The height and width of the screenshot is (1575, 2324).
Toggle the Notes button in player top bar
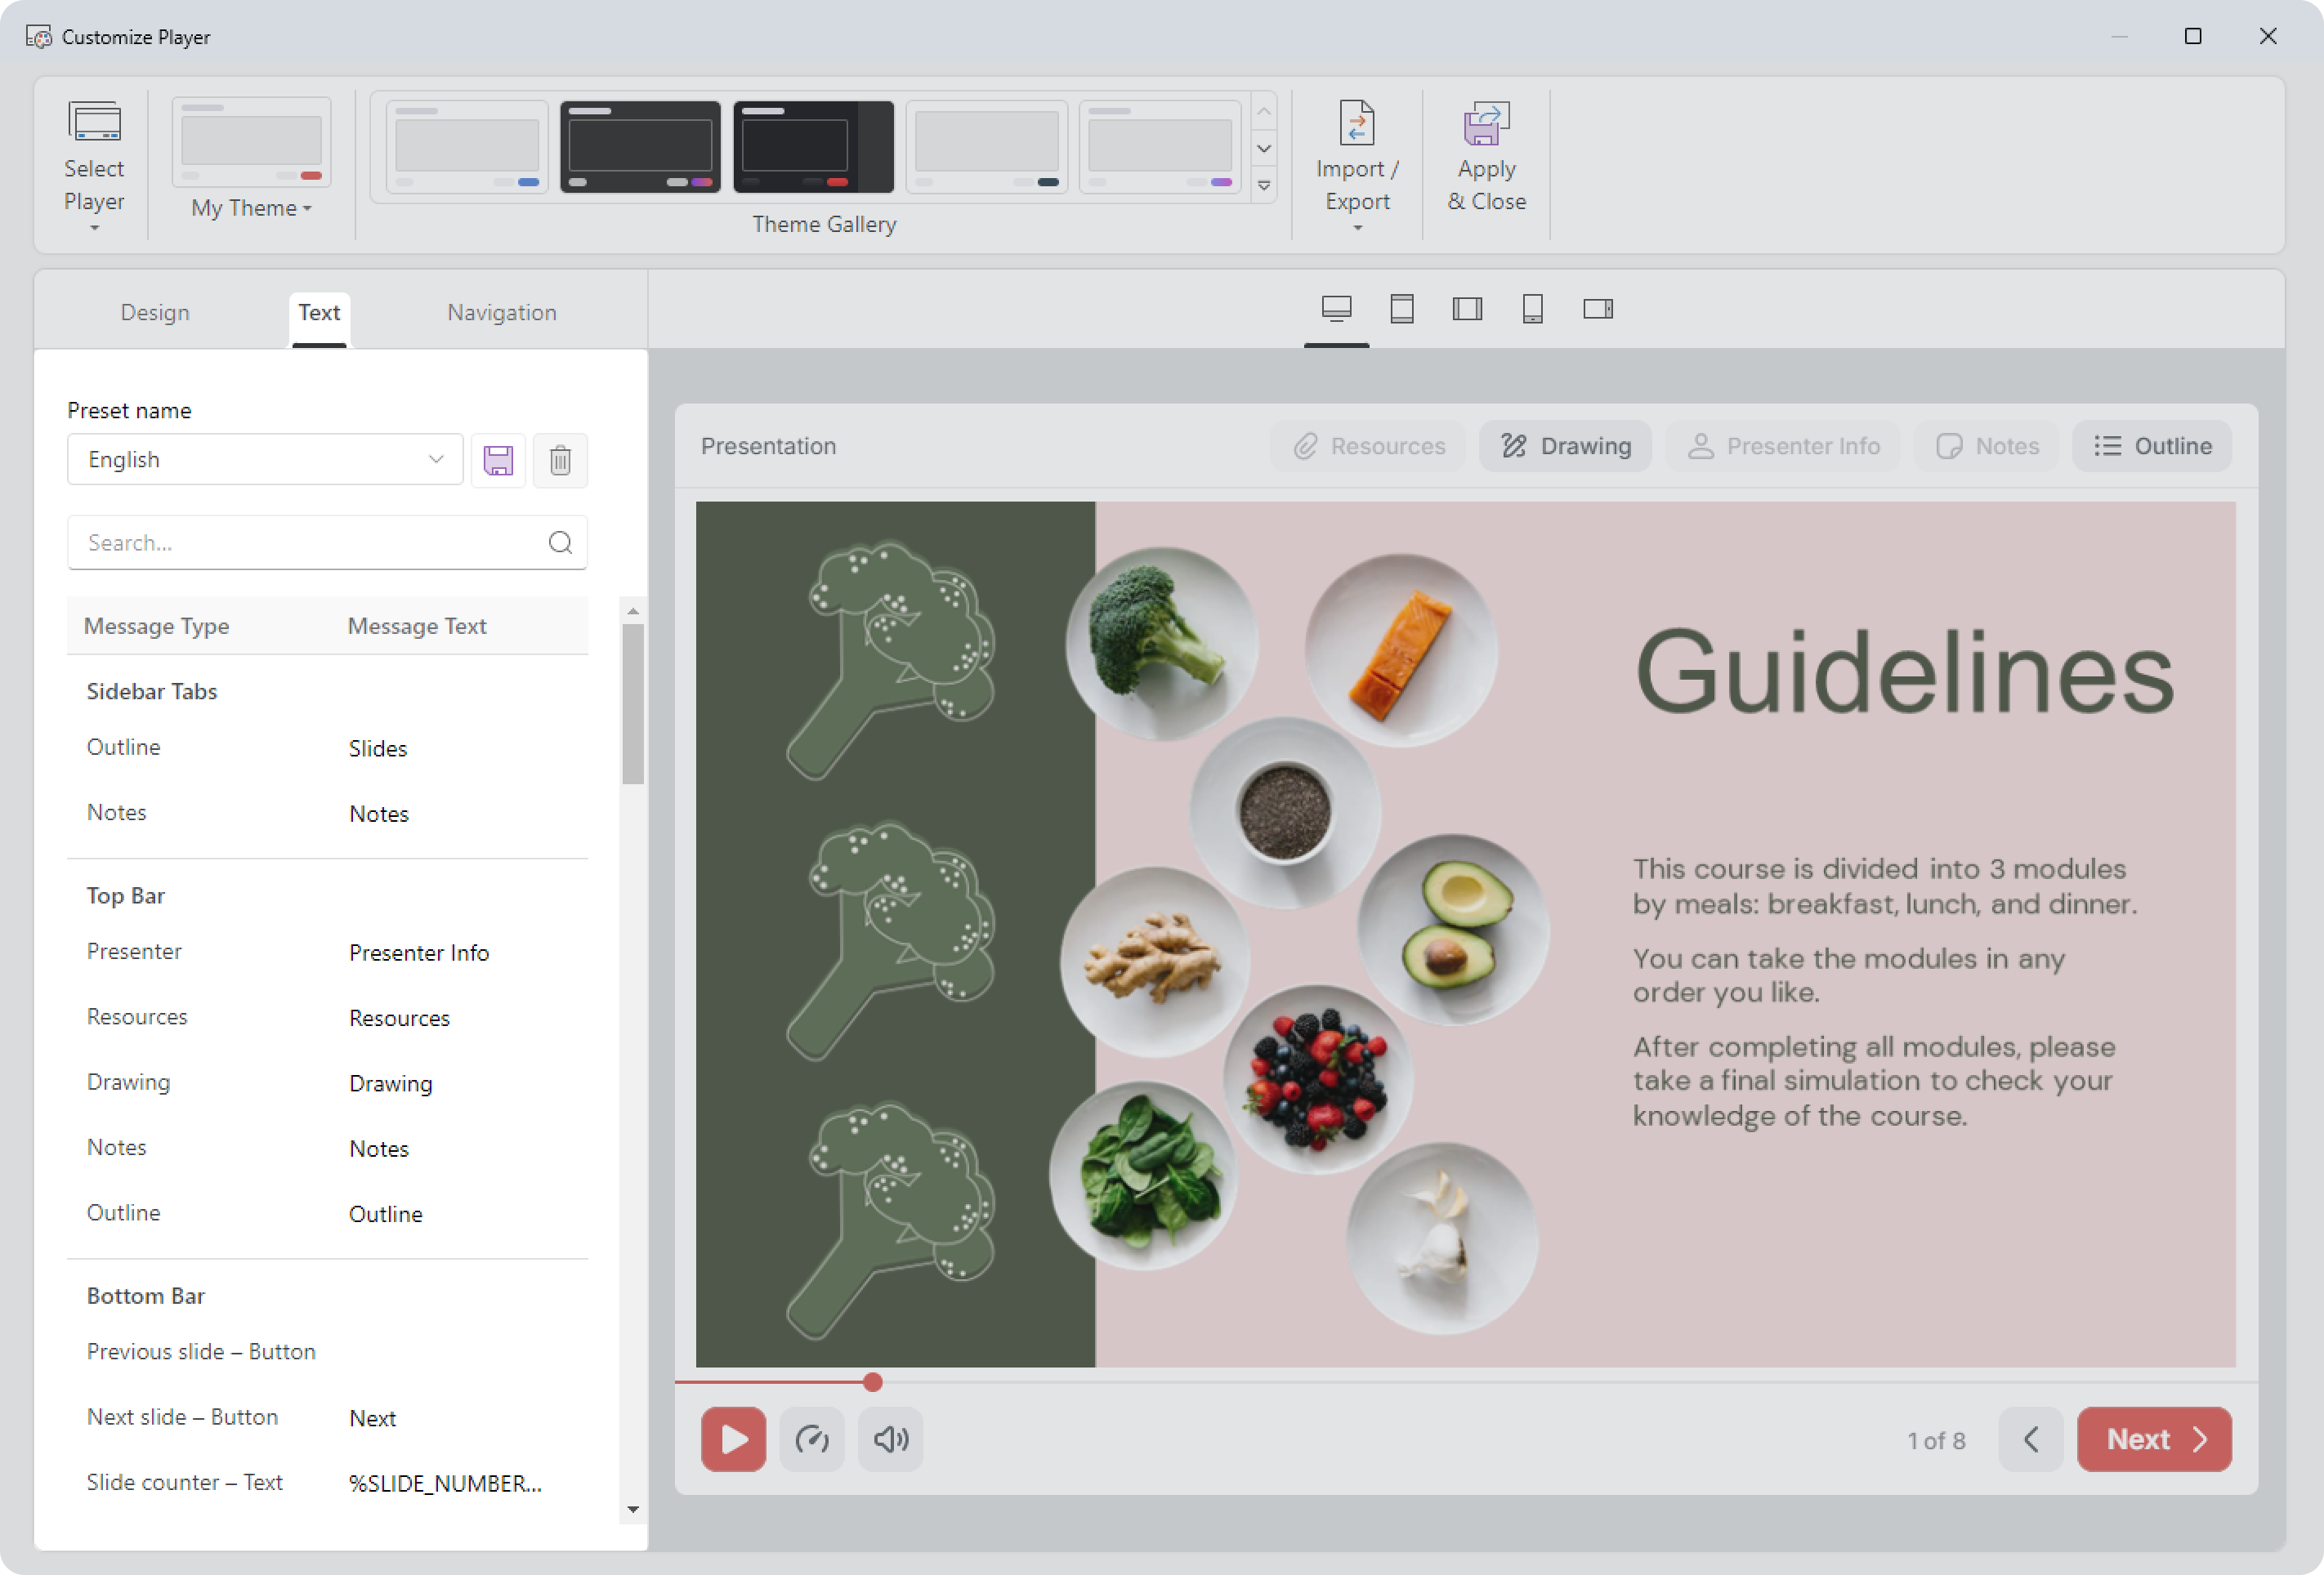coord(1986,446)
